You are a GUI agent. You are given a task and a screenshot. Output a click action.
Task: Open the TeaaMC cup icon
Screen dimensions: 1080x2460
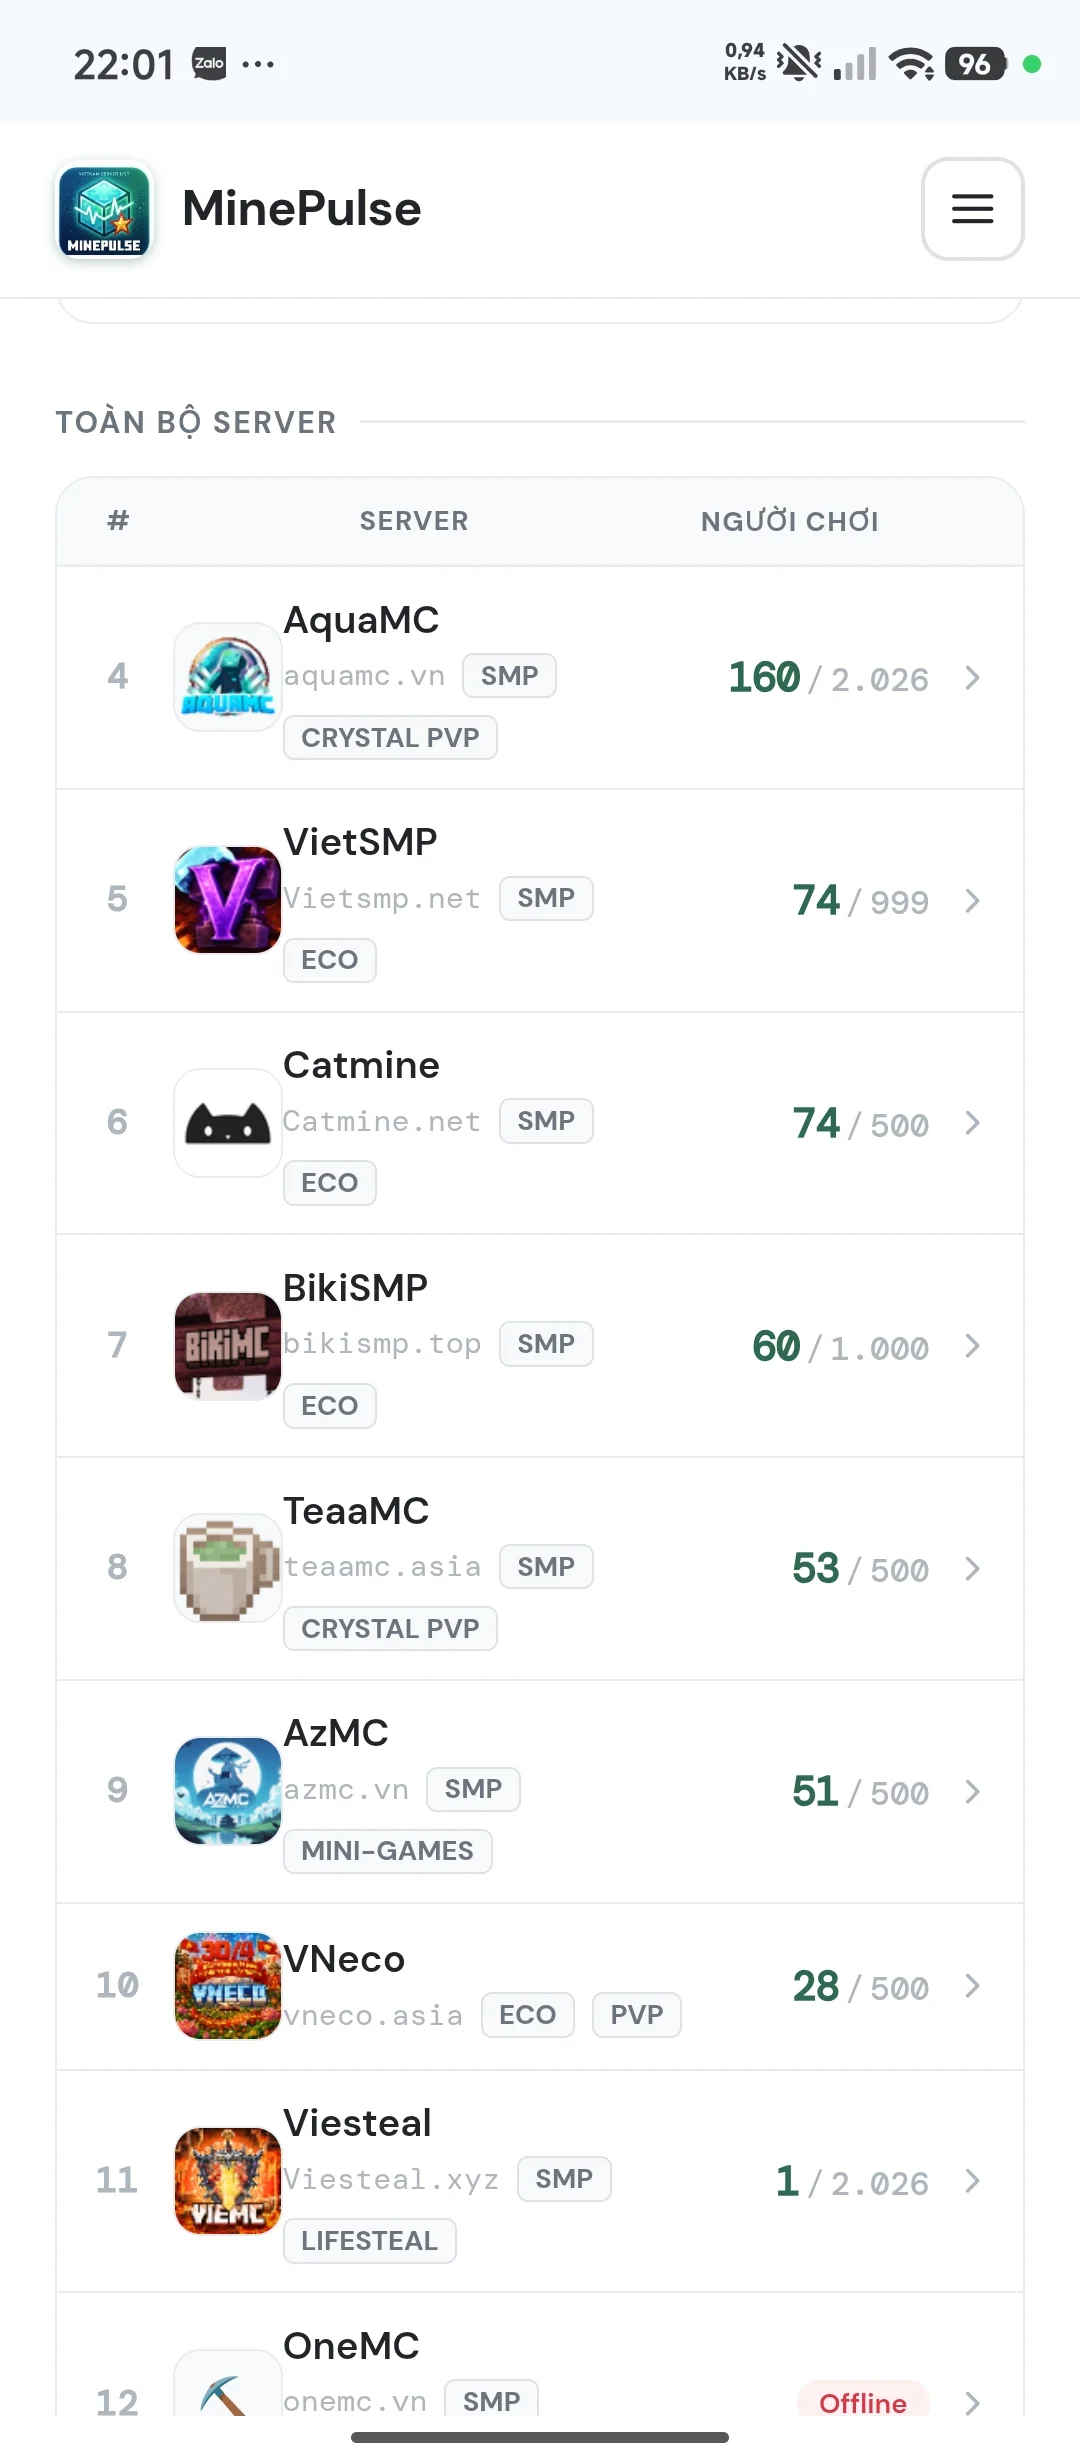pos(228,1568)
